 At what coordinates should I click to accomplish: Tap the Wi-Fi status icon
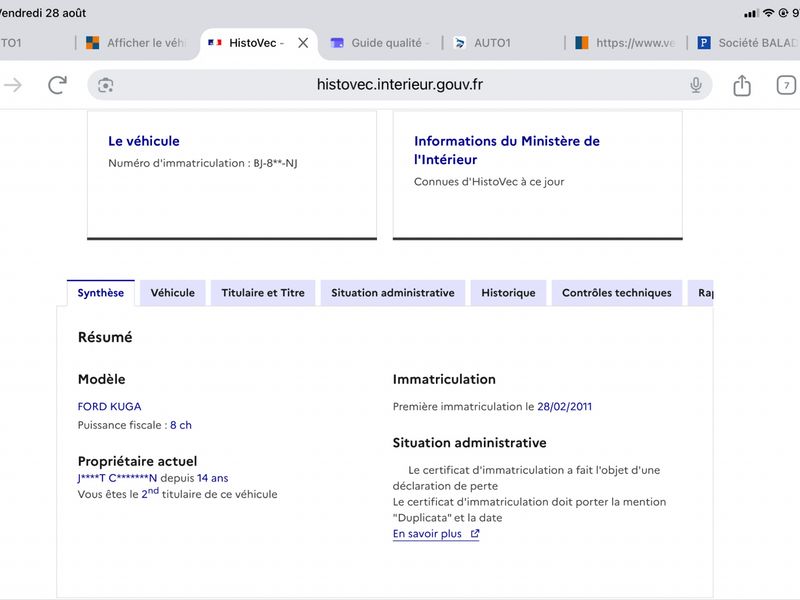pos(768,13)
